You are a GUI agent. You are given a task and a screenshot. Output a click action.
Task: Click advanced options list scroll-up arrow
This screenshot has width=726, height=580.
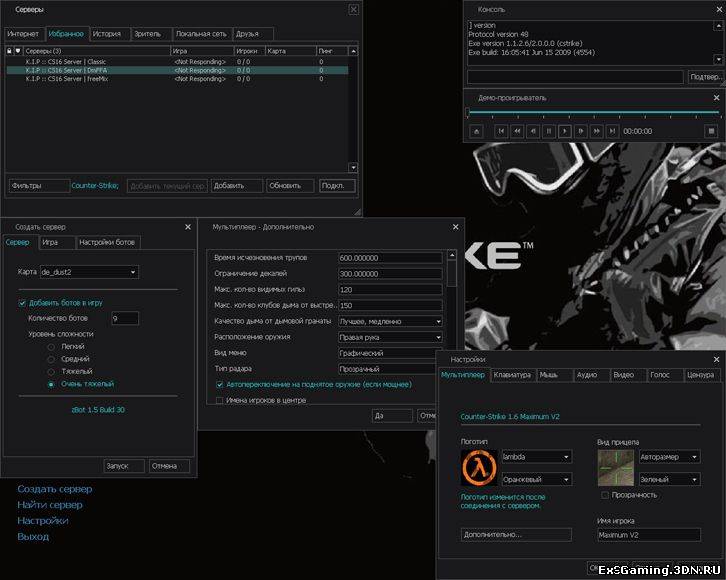pyautogui.click(x=452, y=255)
